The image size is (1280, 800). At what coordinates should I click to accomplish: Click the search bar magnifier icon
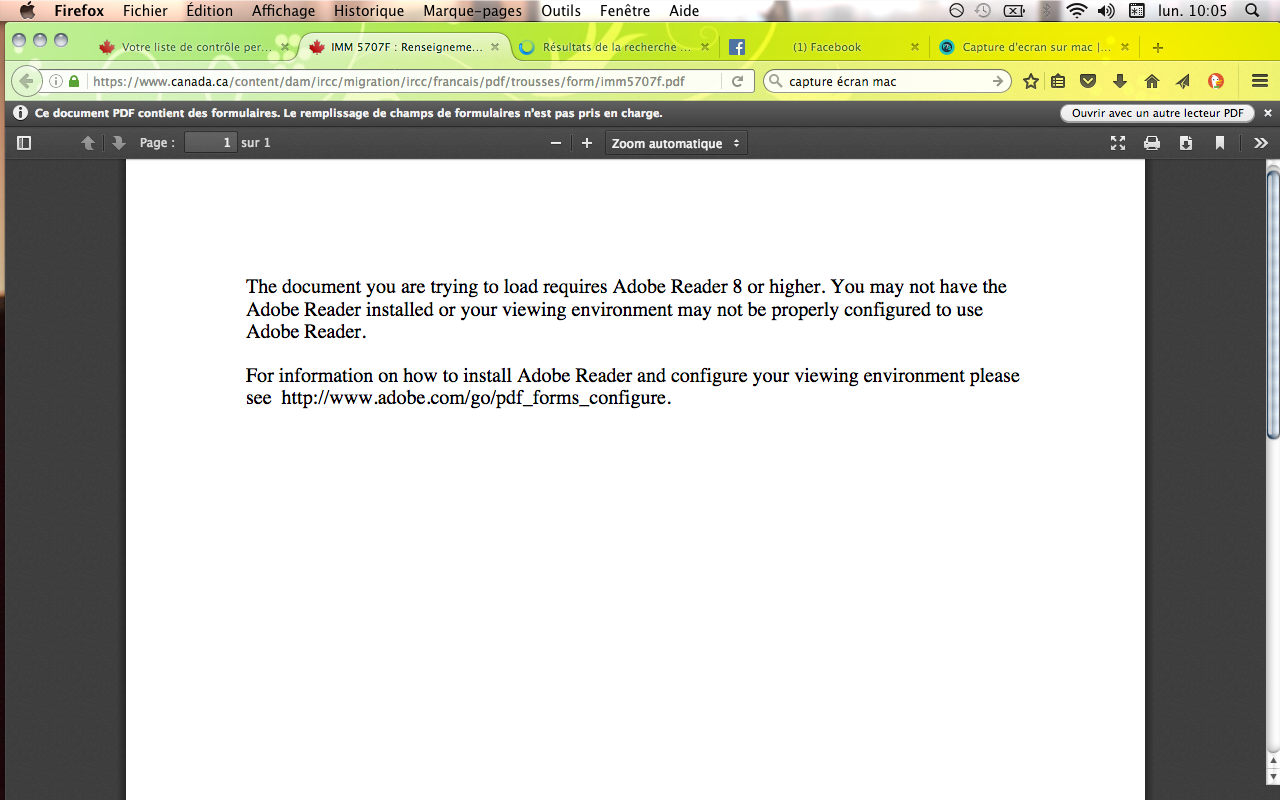pos(775,81)
